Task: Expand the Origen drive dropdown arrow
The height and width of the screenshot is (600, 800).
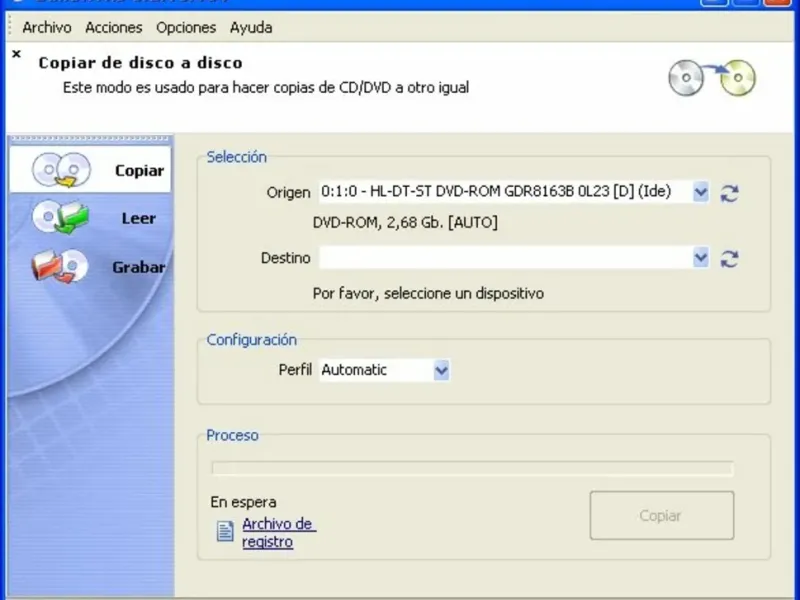Action: [701, 192]
